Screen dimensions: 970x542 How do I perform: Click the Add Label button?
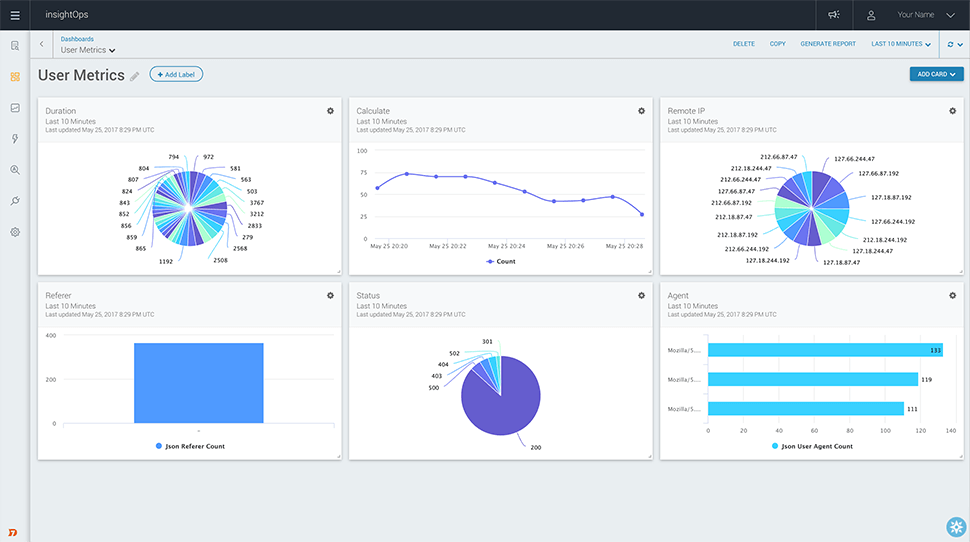176,74
